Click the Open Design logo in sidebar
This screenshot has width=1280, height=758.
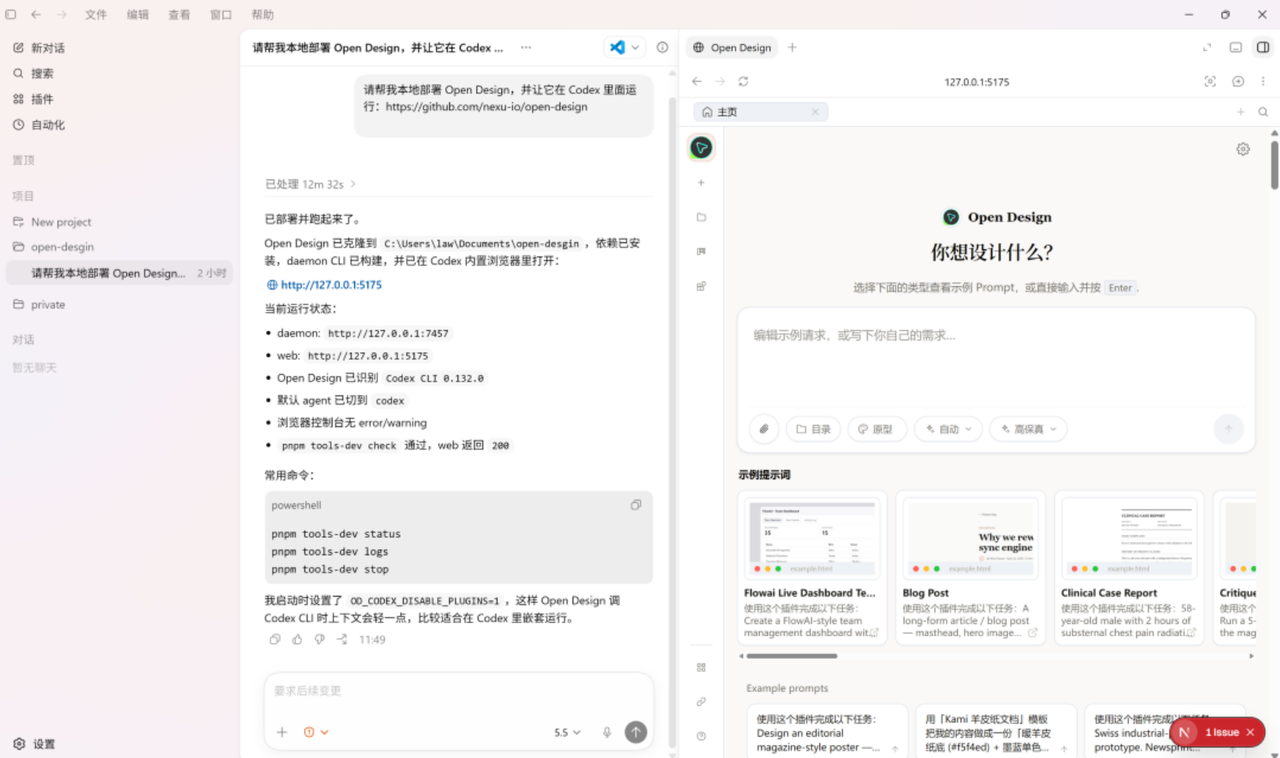701,148
